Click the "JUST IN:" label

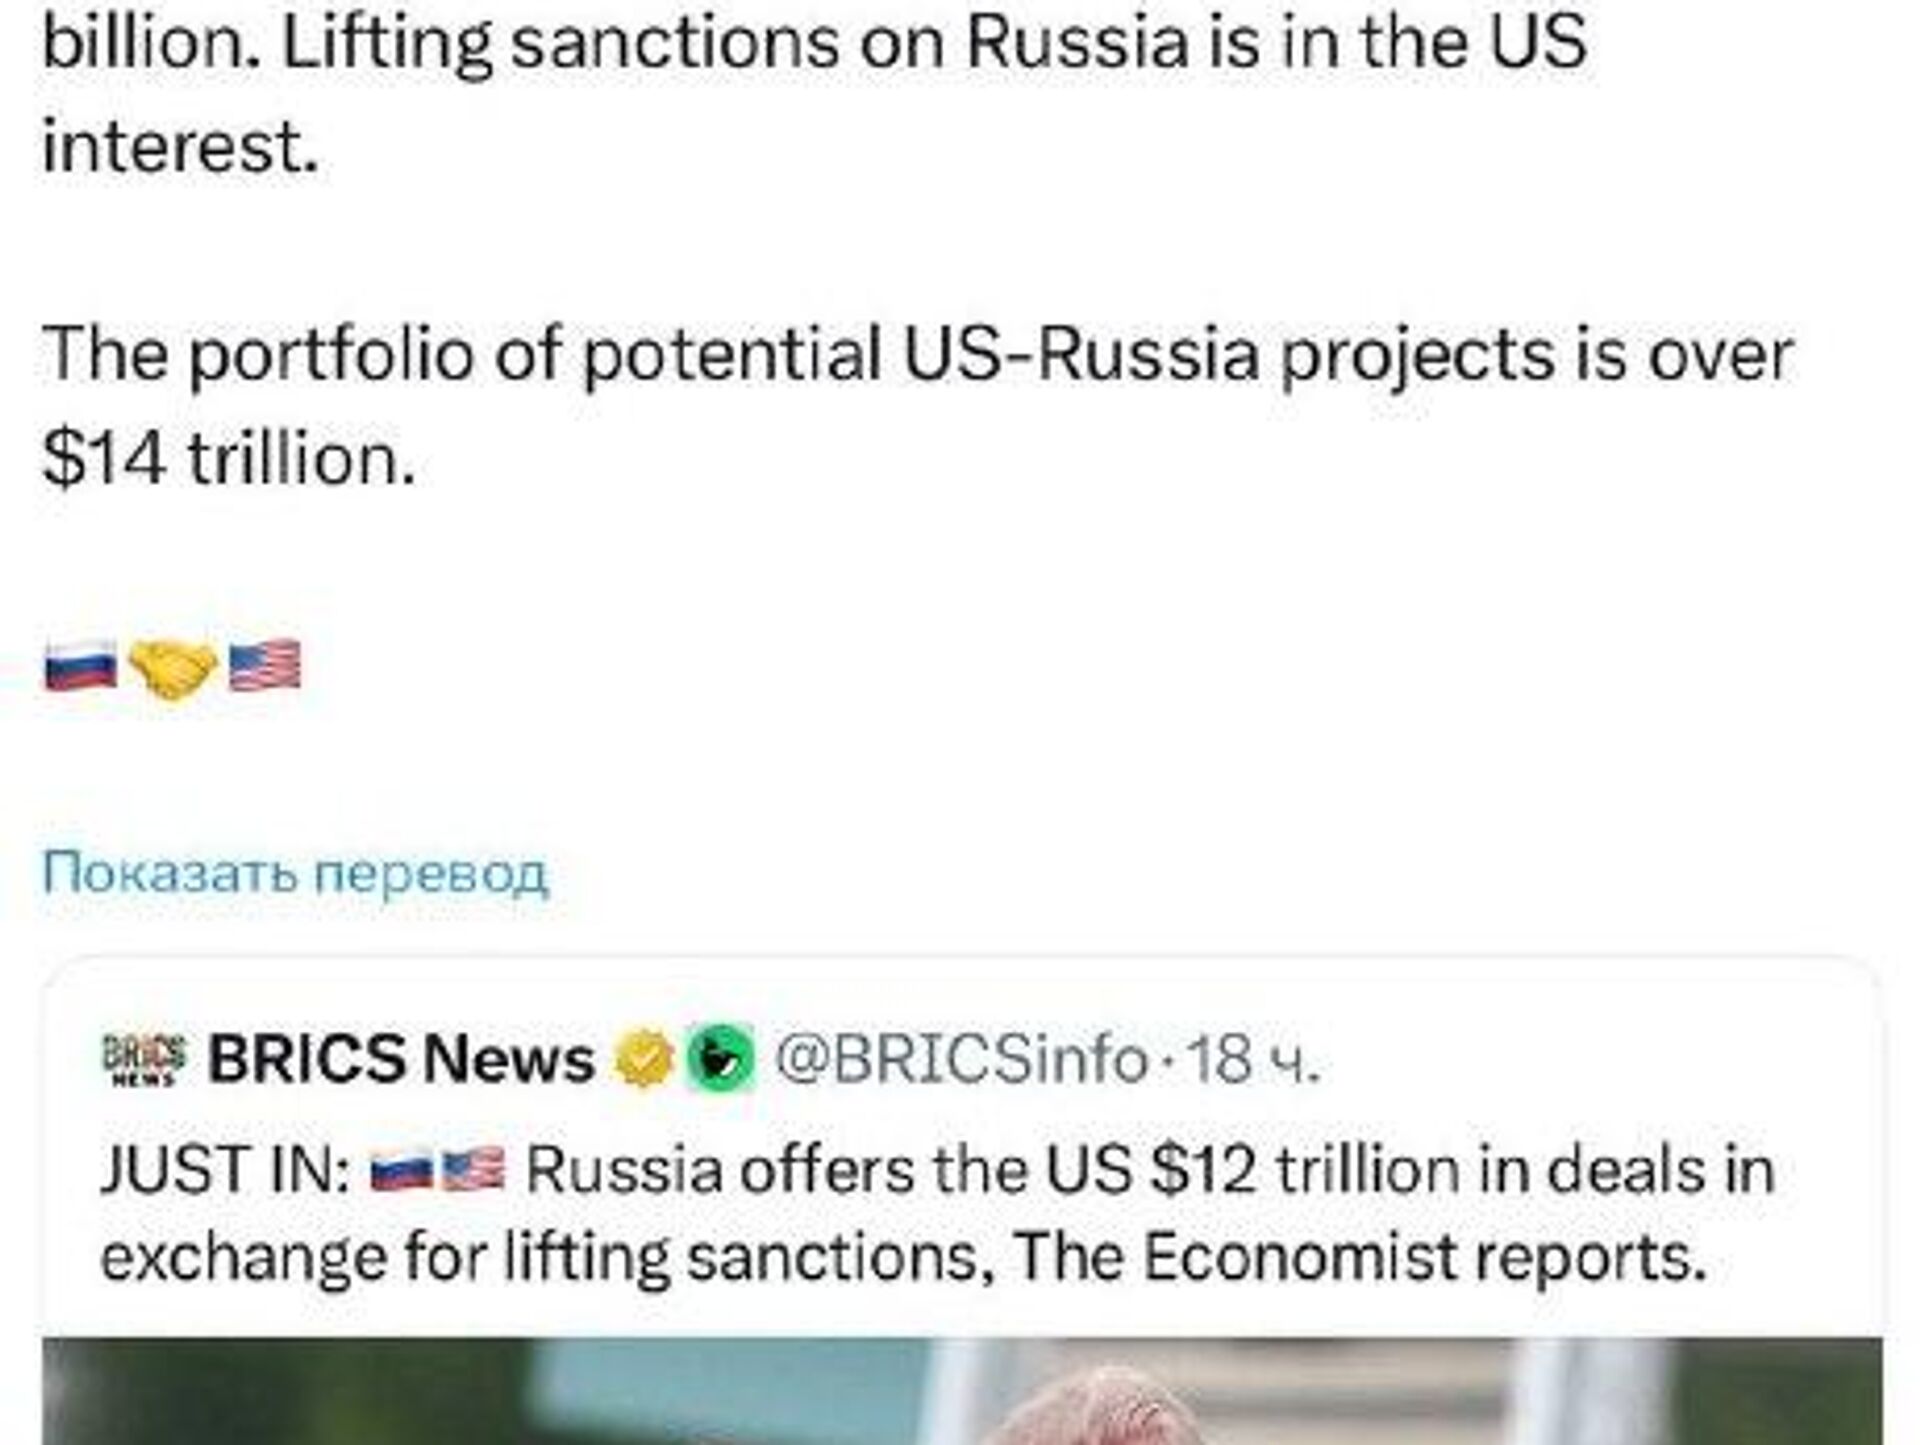pyautogui.click(x=225, y=1170)
